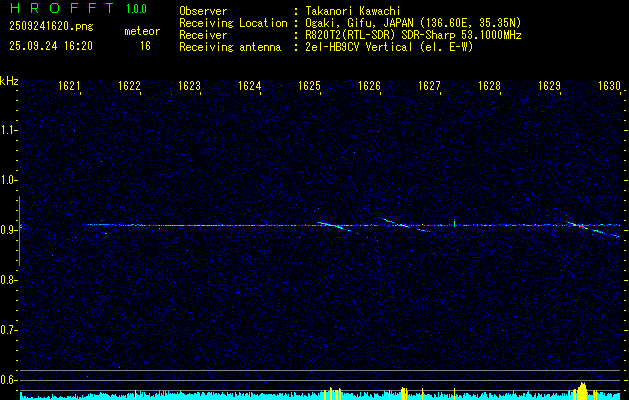
Task: Click the 1.1 kHz axis label
Action: coord(9,130)
